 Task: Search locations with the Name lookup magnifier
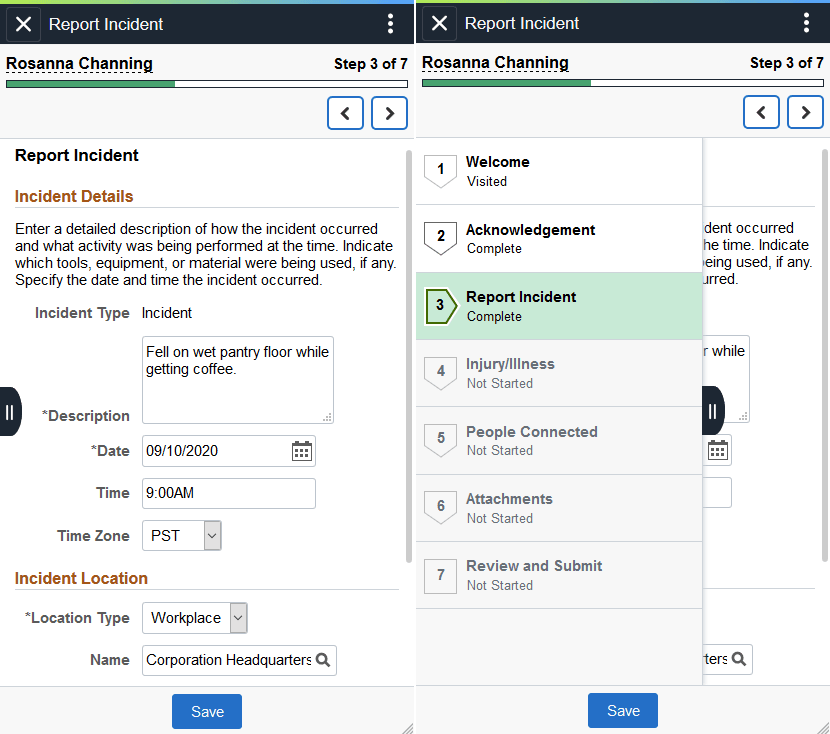tap(322, 660)
